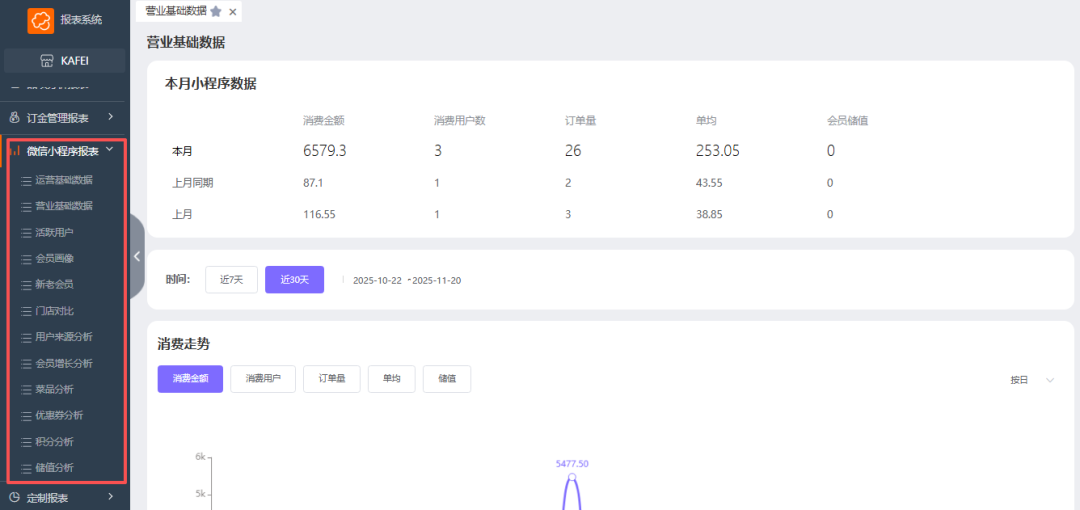Image resolution: width=1080 pixels, height=510 pixels.
Task: Click the 上月同期 row label
Action: coord(192,183)
